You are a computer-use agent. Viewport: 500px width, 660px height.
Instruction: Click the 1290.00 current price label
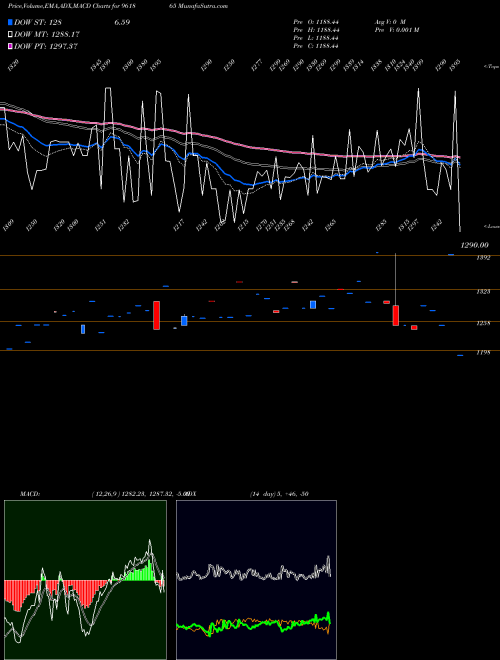point(475,245)
